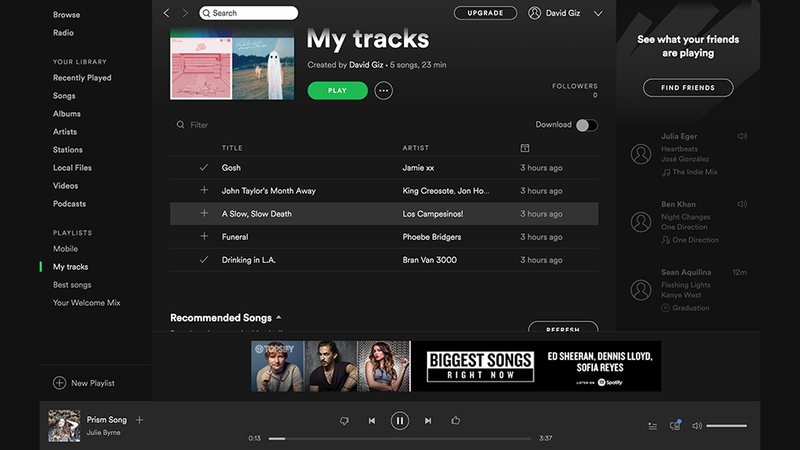Go back with the left arrow

166,13
